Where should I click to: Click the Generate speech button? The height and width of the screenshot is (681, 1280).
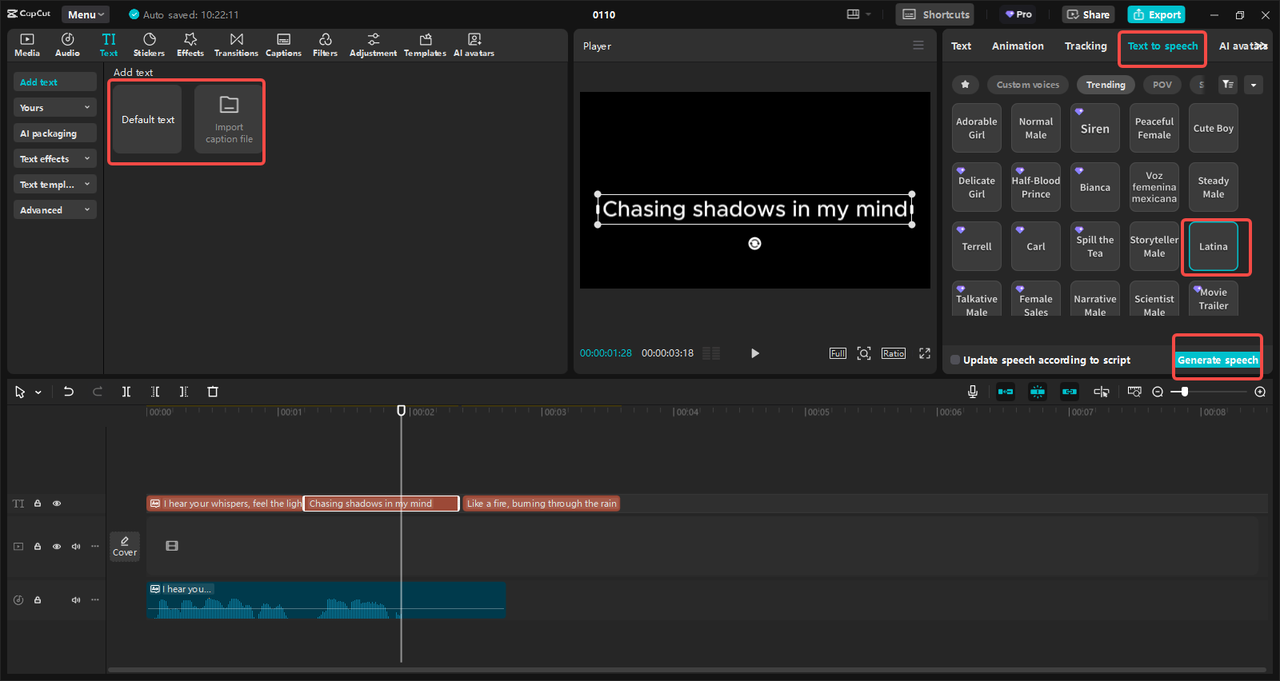1217,360
